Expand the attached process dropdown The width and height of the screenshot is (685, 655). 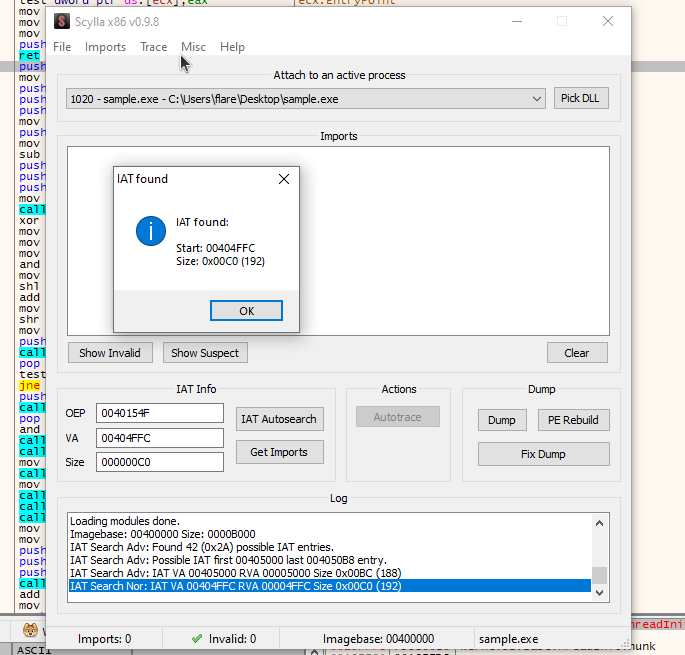tap(537, 99)
